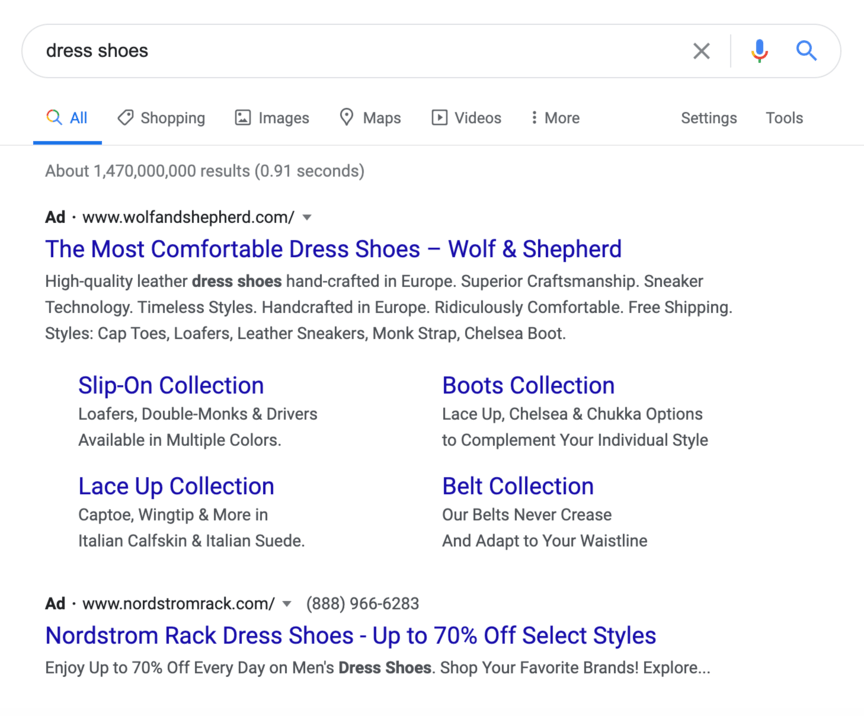Image resolution: width=864 pixels, height=716 pixels.
Task: Switch to the Shopping tab
Action: point(161,118)
